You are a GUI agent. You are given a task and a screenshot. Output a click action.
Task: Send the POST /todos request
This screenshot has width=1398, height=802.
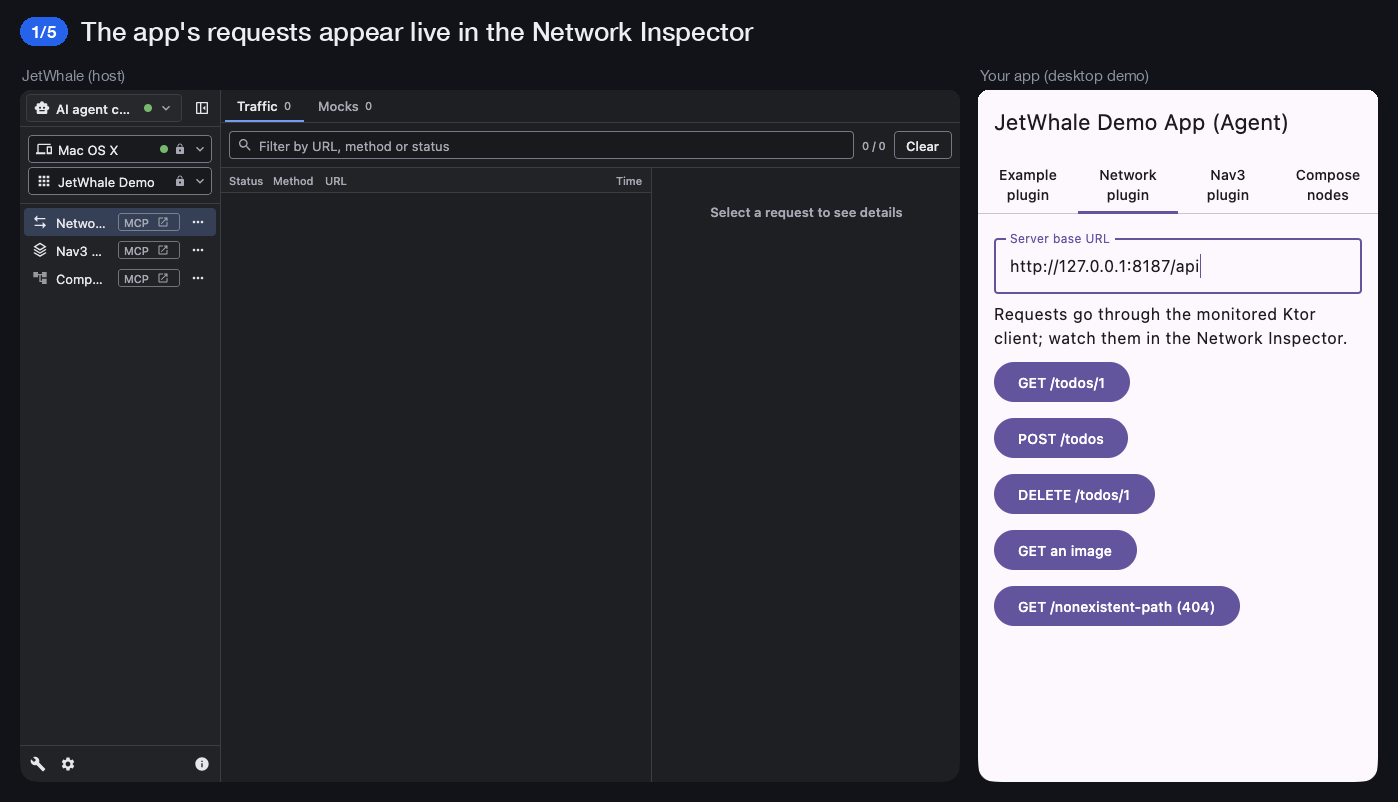pyautogui.click(x=1061, y=439)
